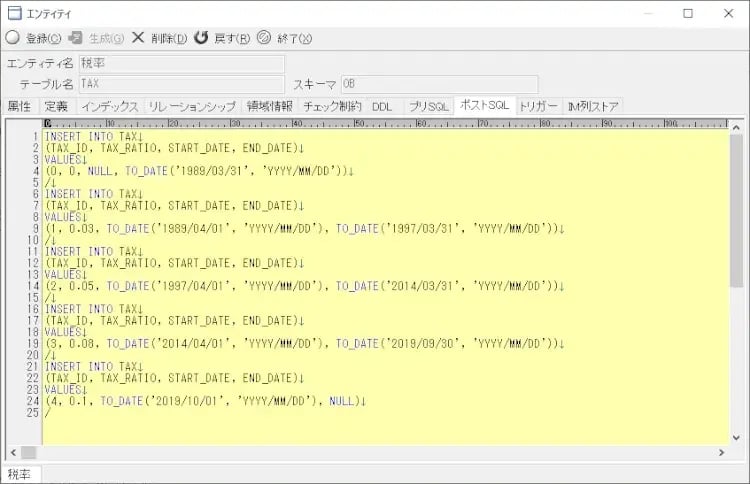Click the テーブル名 field containing TAX
The image size is (750, 484).
click(181, 84)
